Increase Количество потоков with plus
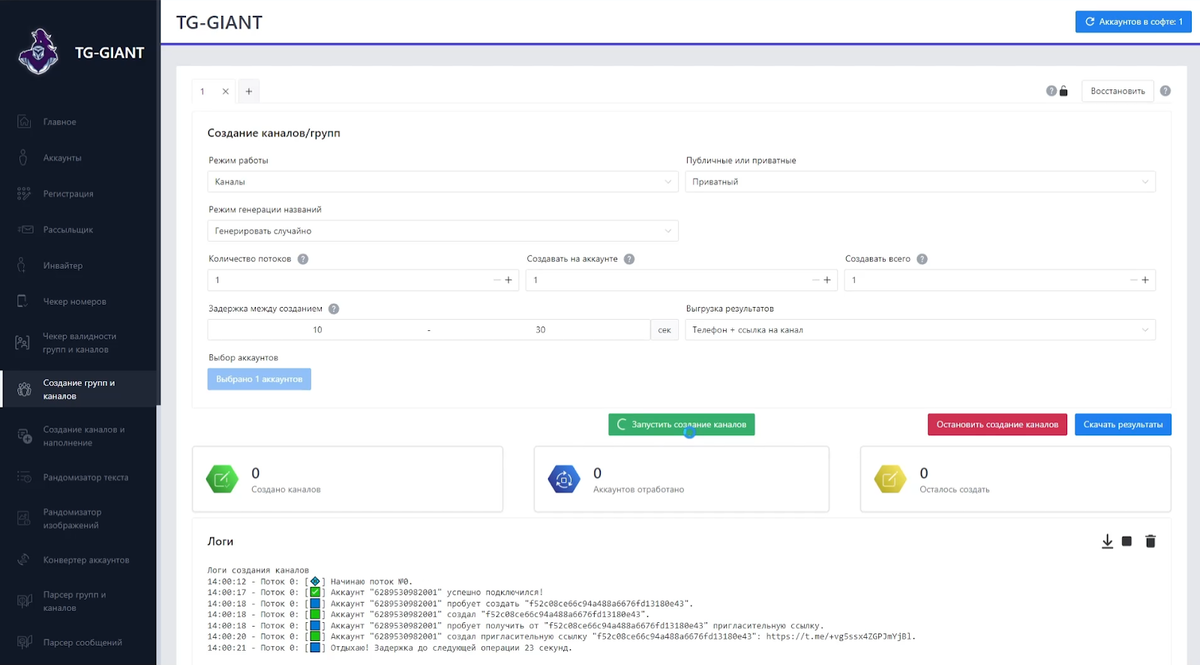 508,281
